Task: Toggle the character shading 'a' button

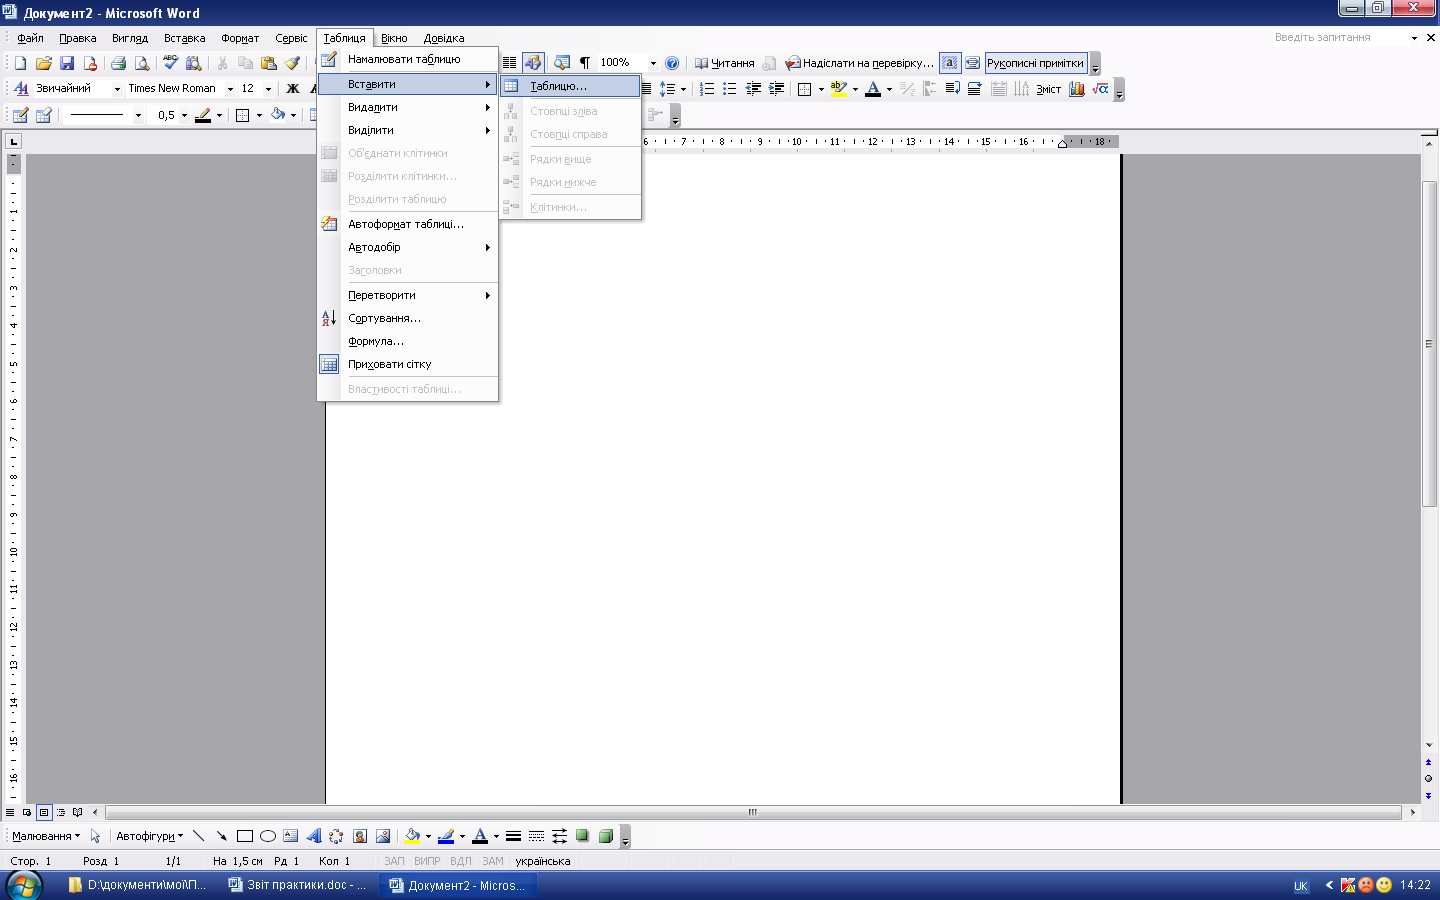Action: 950,63
